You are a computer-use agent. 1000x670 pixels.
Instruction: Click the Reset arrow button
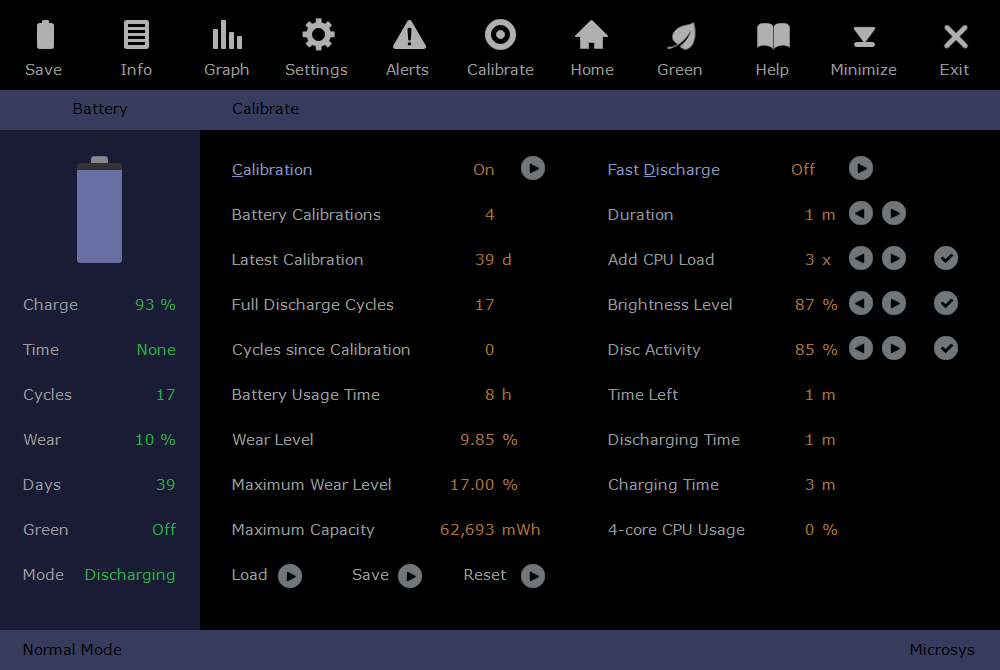point(533,576)
